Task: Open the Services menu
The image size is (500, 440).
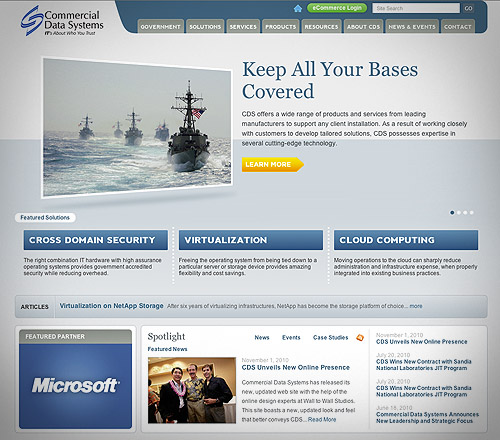Action: (243, 27)
